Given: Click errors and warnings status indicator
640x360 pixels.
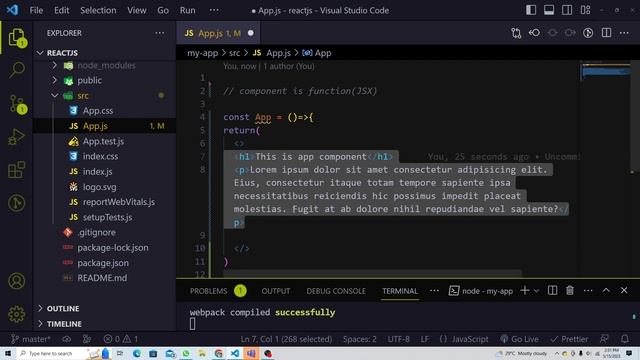Looking at the screenshot, I should point(121,339).
